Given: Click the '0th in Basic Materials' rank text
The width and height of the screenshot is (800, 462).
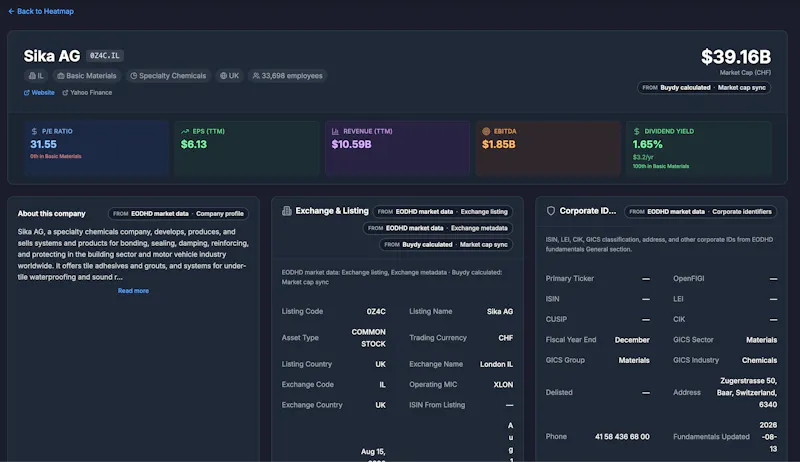Looking at the screenshot, I should [56, 156].
